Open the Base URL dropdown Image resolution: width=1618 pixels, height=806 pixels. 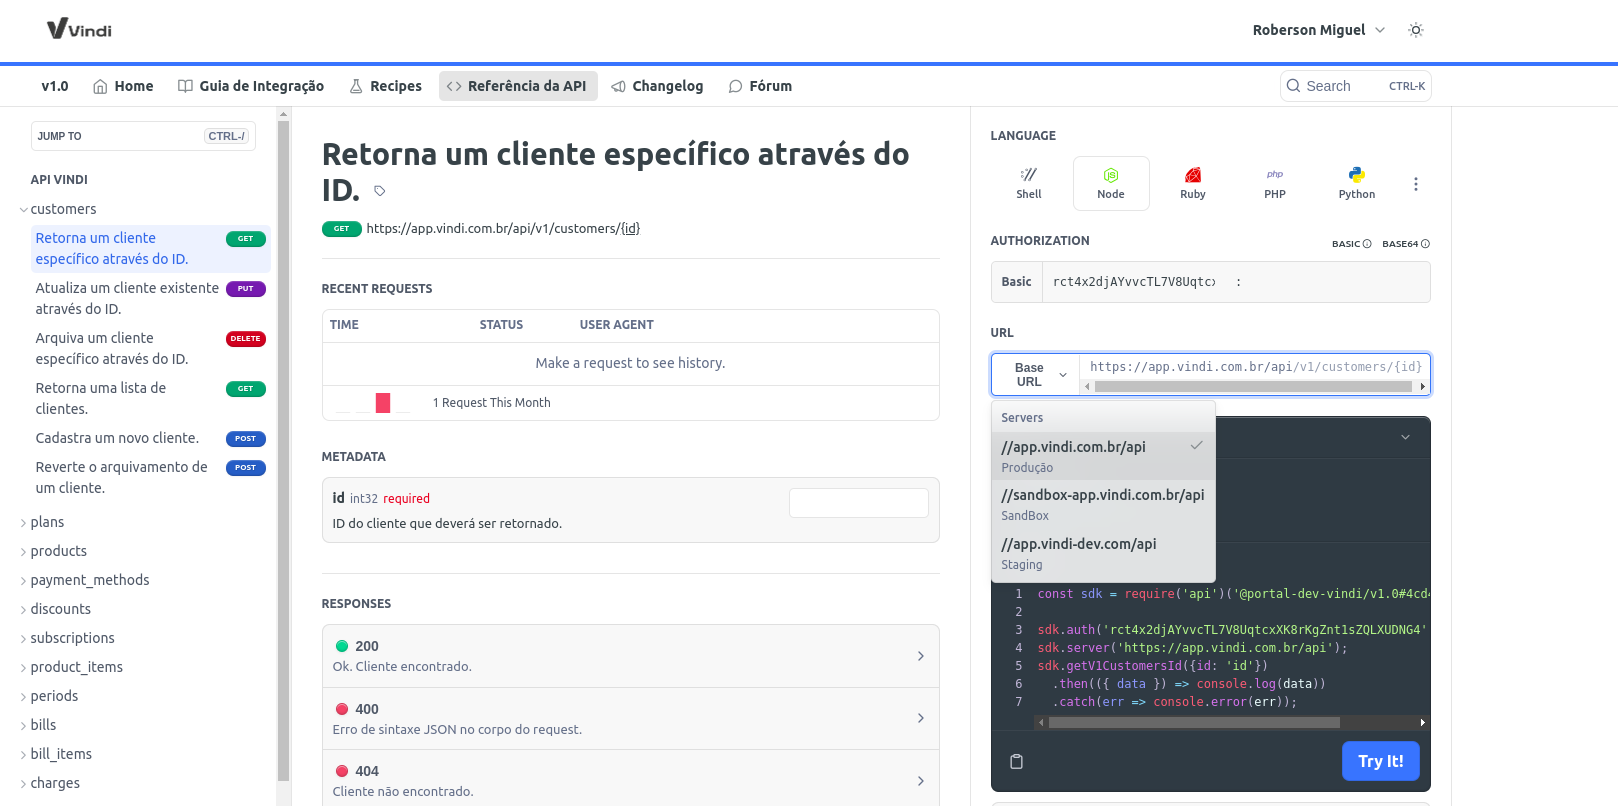pos(1036,375)
